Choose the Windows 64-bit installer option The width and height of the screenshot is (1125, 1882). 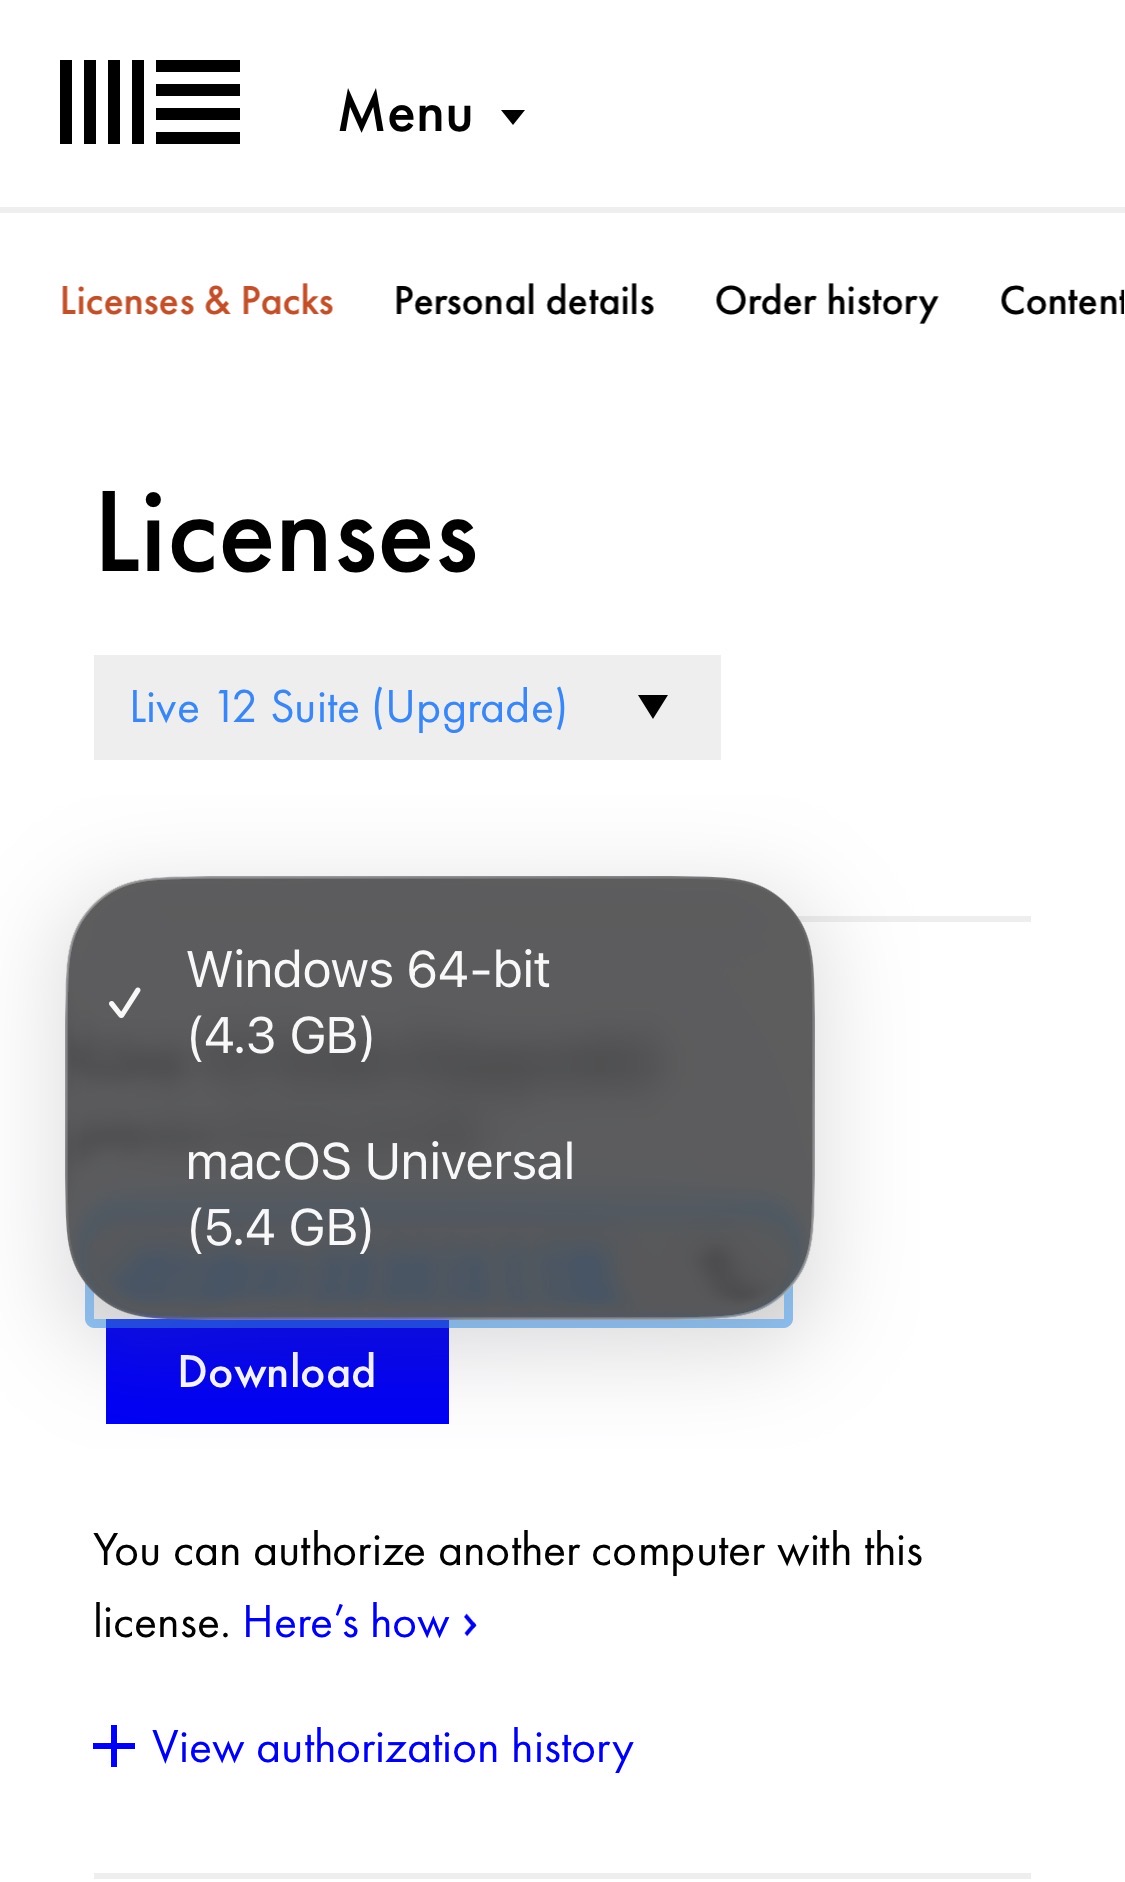368,1002
